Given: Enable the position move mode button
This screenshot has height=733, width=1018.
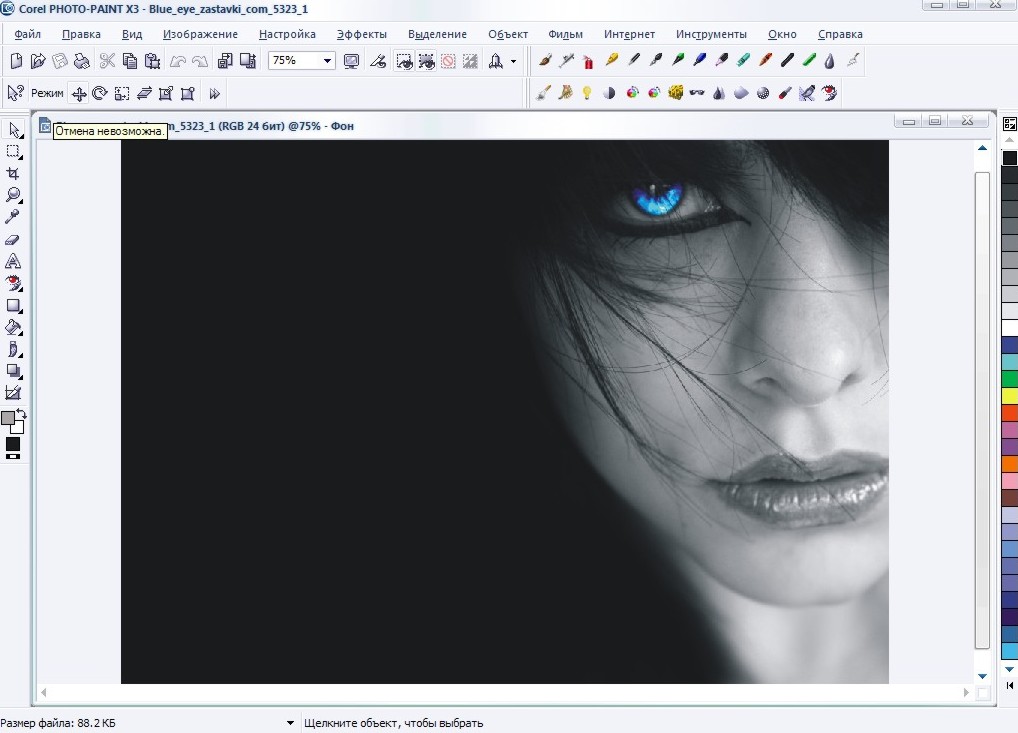Looking at the screenshot, I should pyautogui.click(x=78, y=94).
